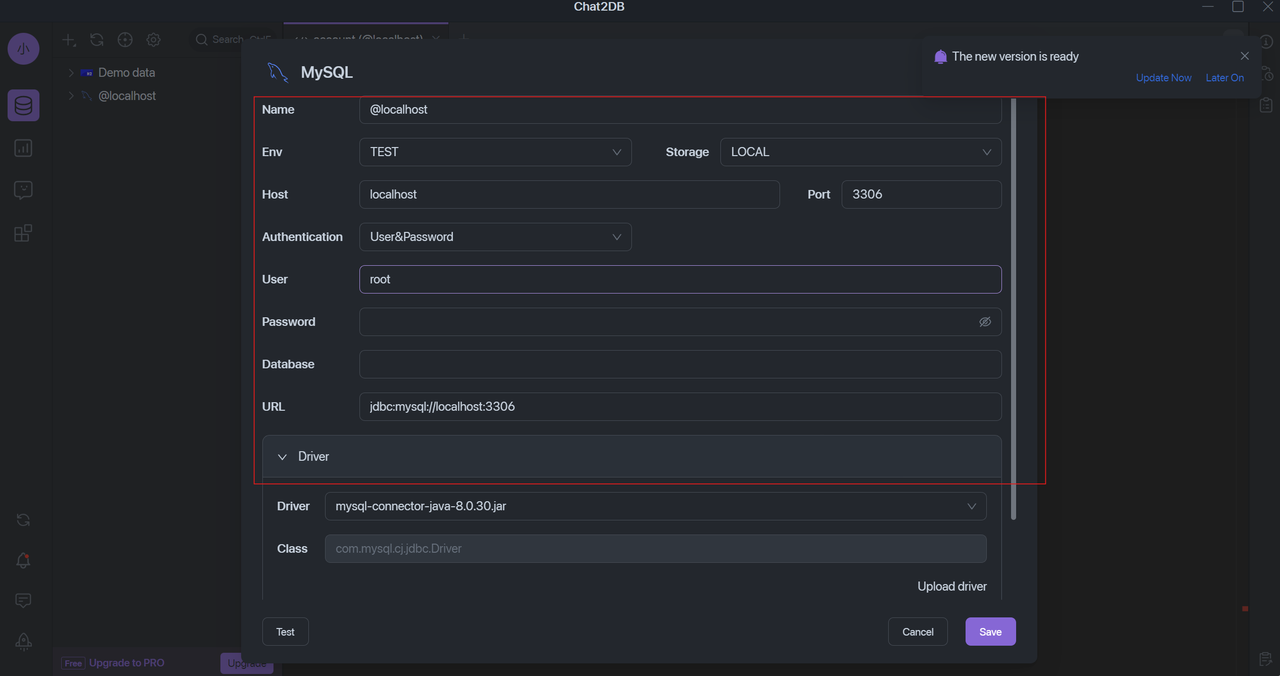Click the Free badge label
The height and width of the screenshot is (676, 1280).
click(73, 663)
